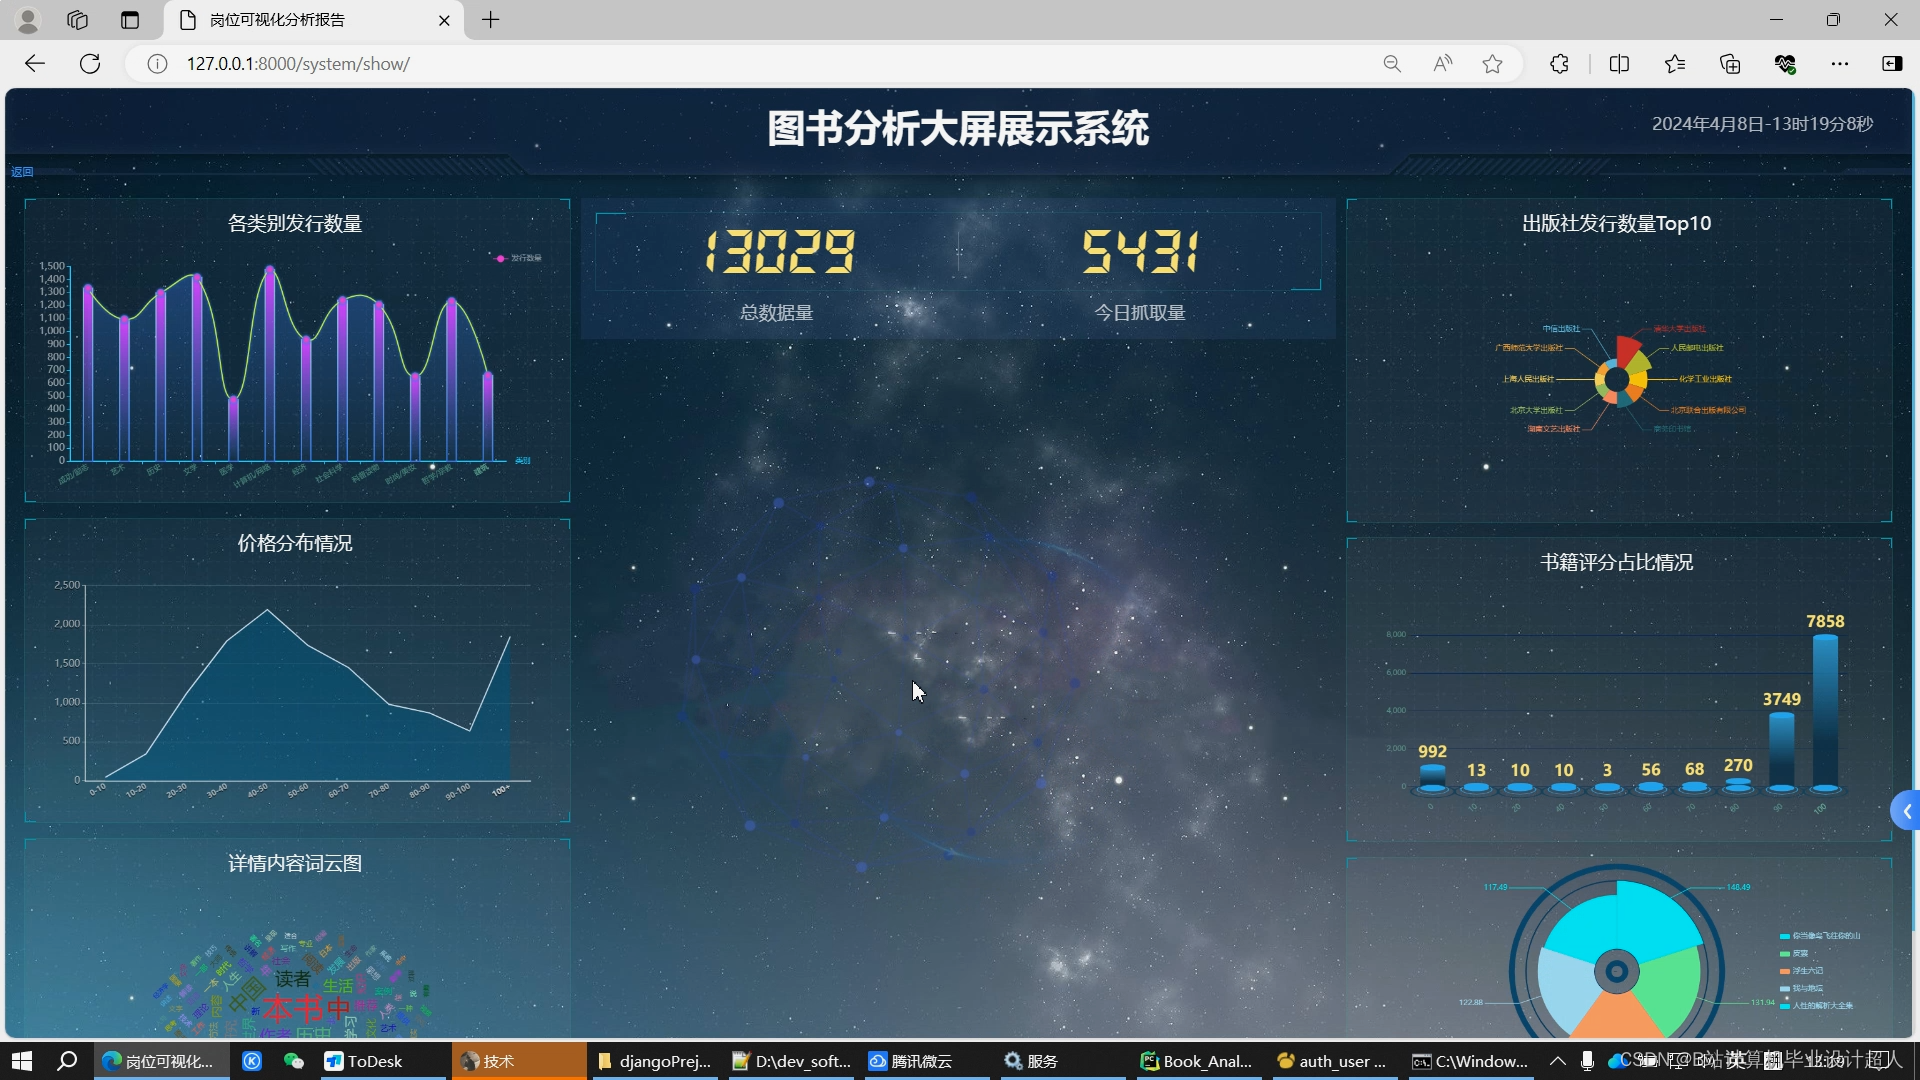
Task: Toggle the 浮生六记 legend item in pie chart
Action: tap(1801, 971)
